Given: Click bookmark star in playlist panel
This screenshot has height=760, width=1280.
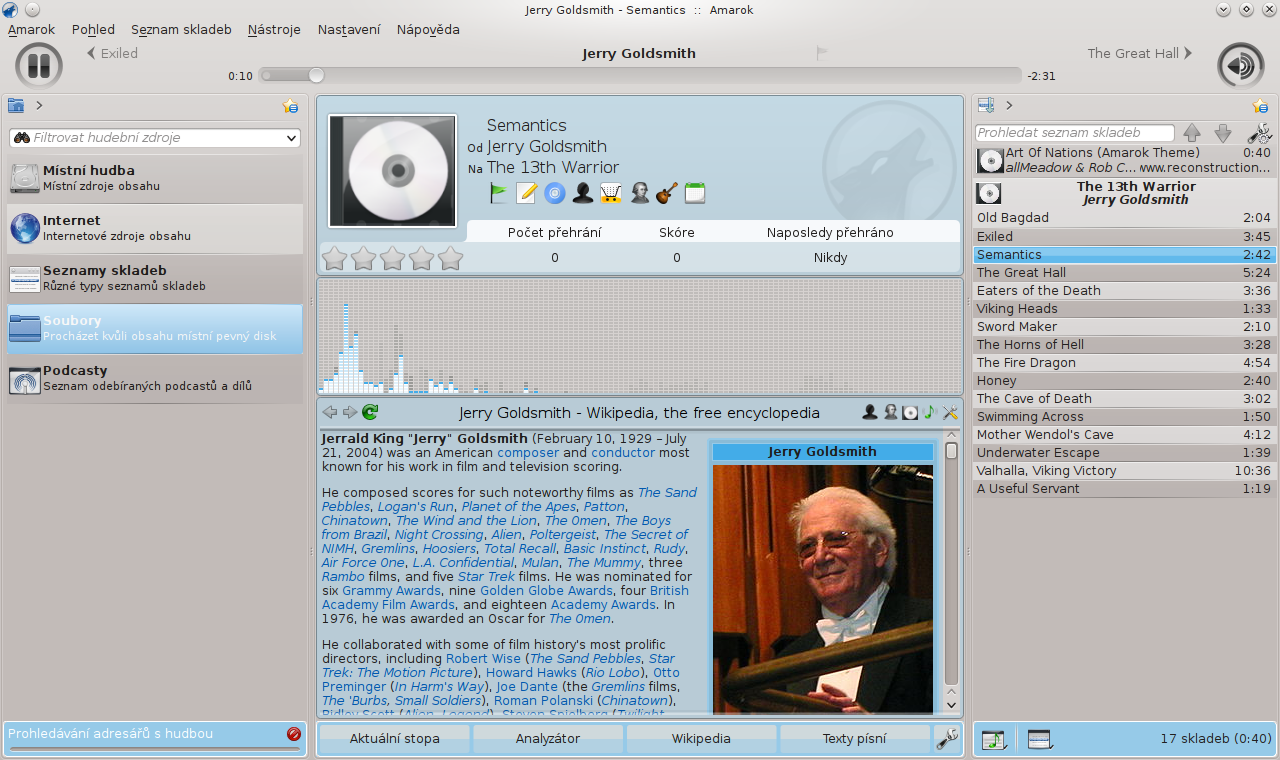Looking at the screenshot, I should [1260, 106].
